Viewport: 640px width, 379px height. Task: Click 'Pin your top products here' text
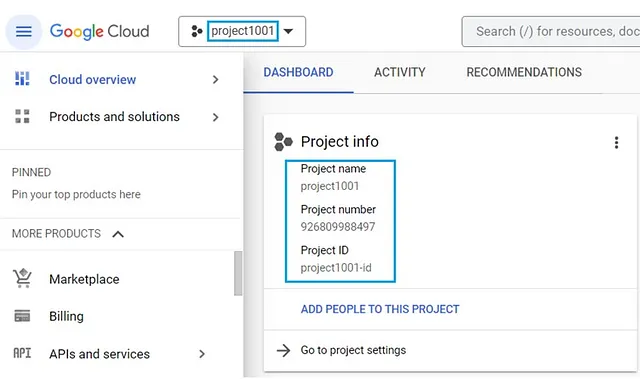pos(76,195)
